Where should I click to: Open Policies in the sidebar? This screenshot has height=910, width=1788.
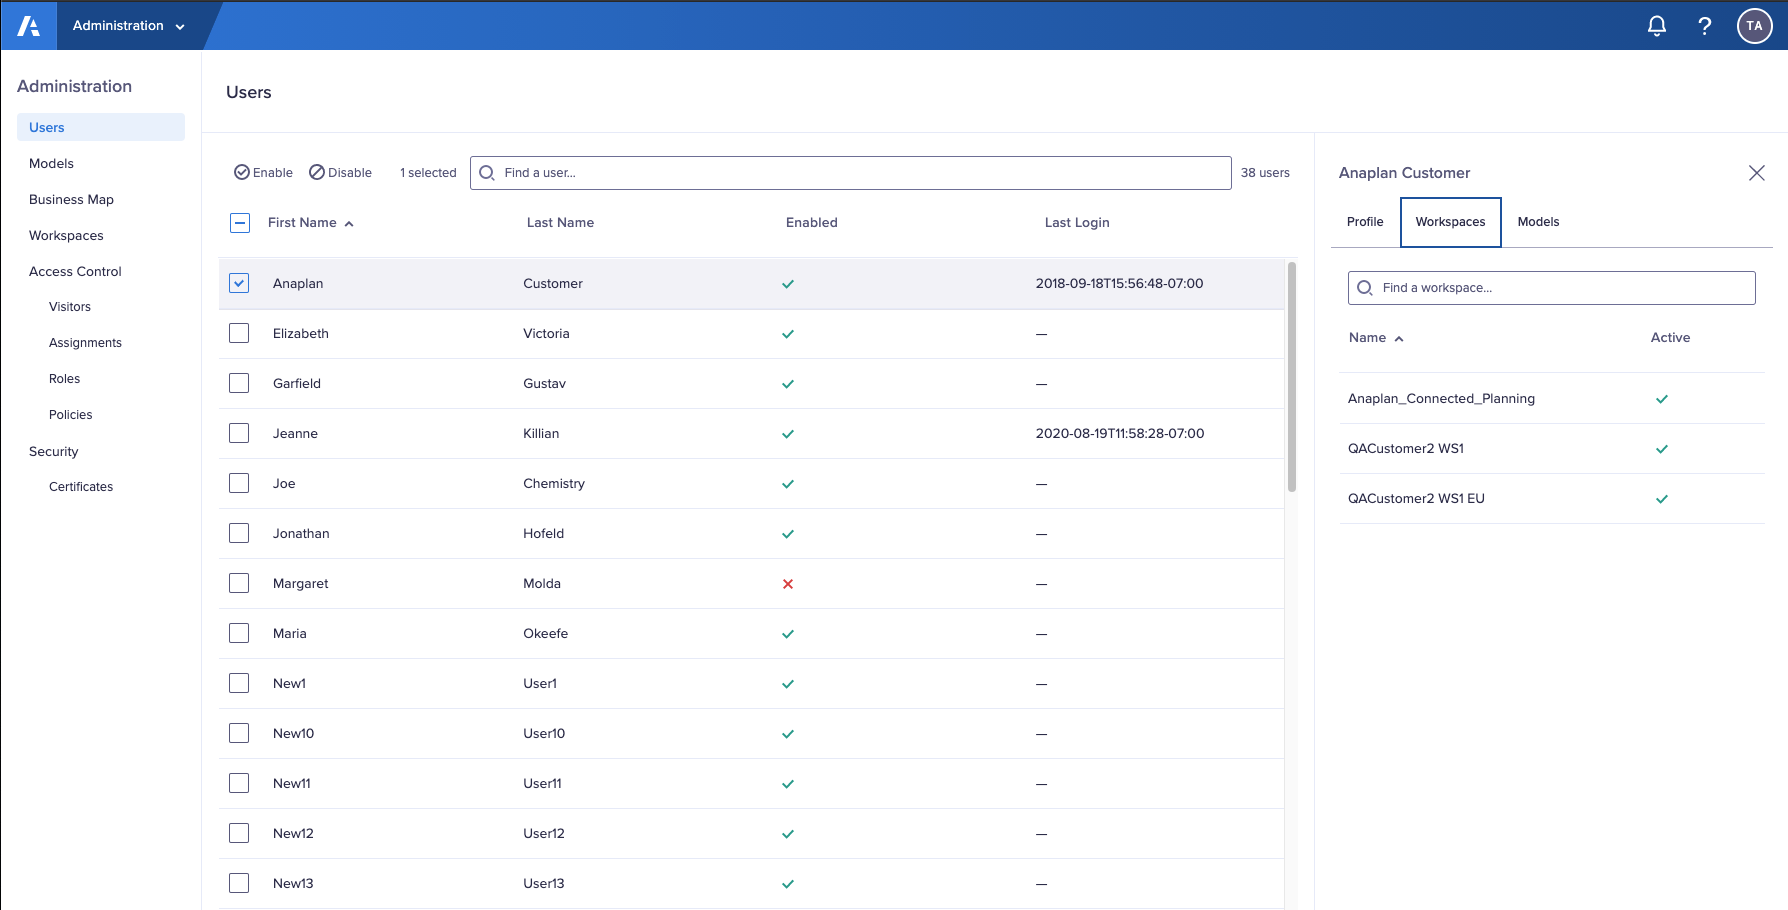pos(70,415)
